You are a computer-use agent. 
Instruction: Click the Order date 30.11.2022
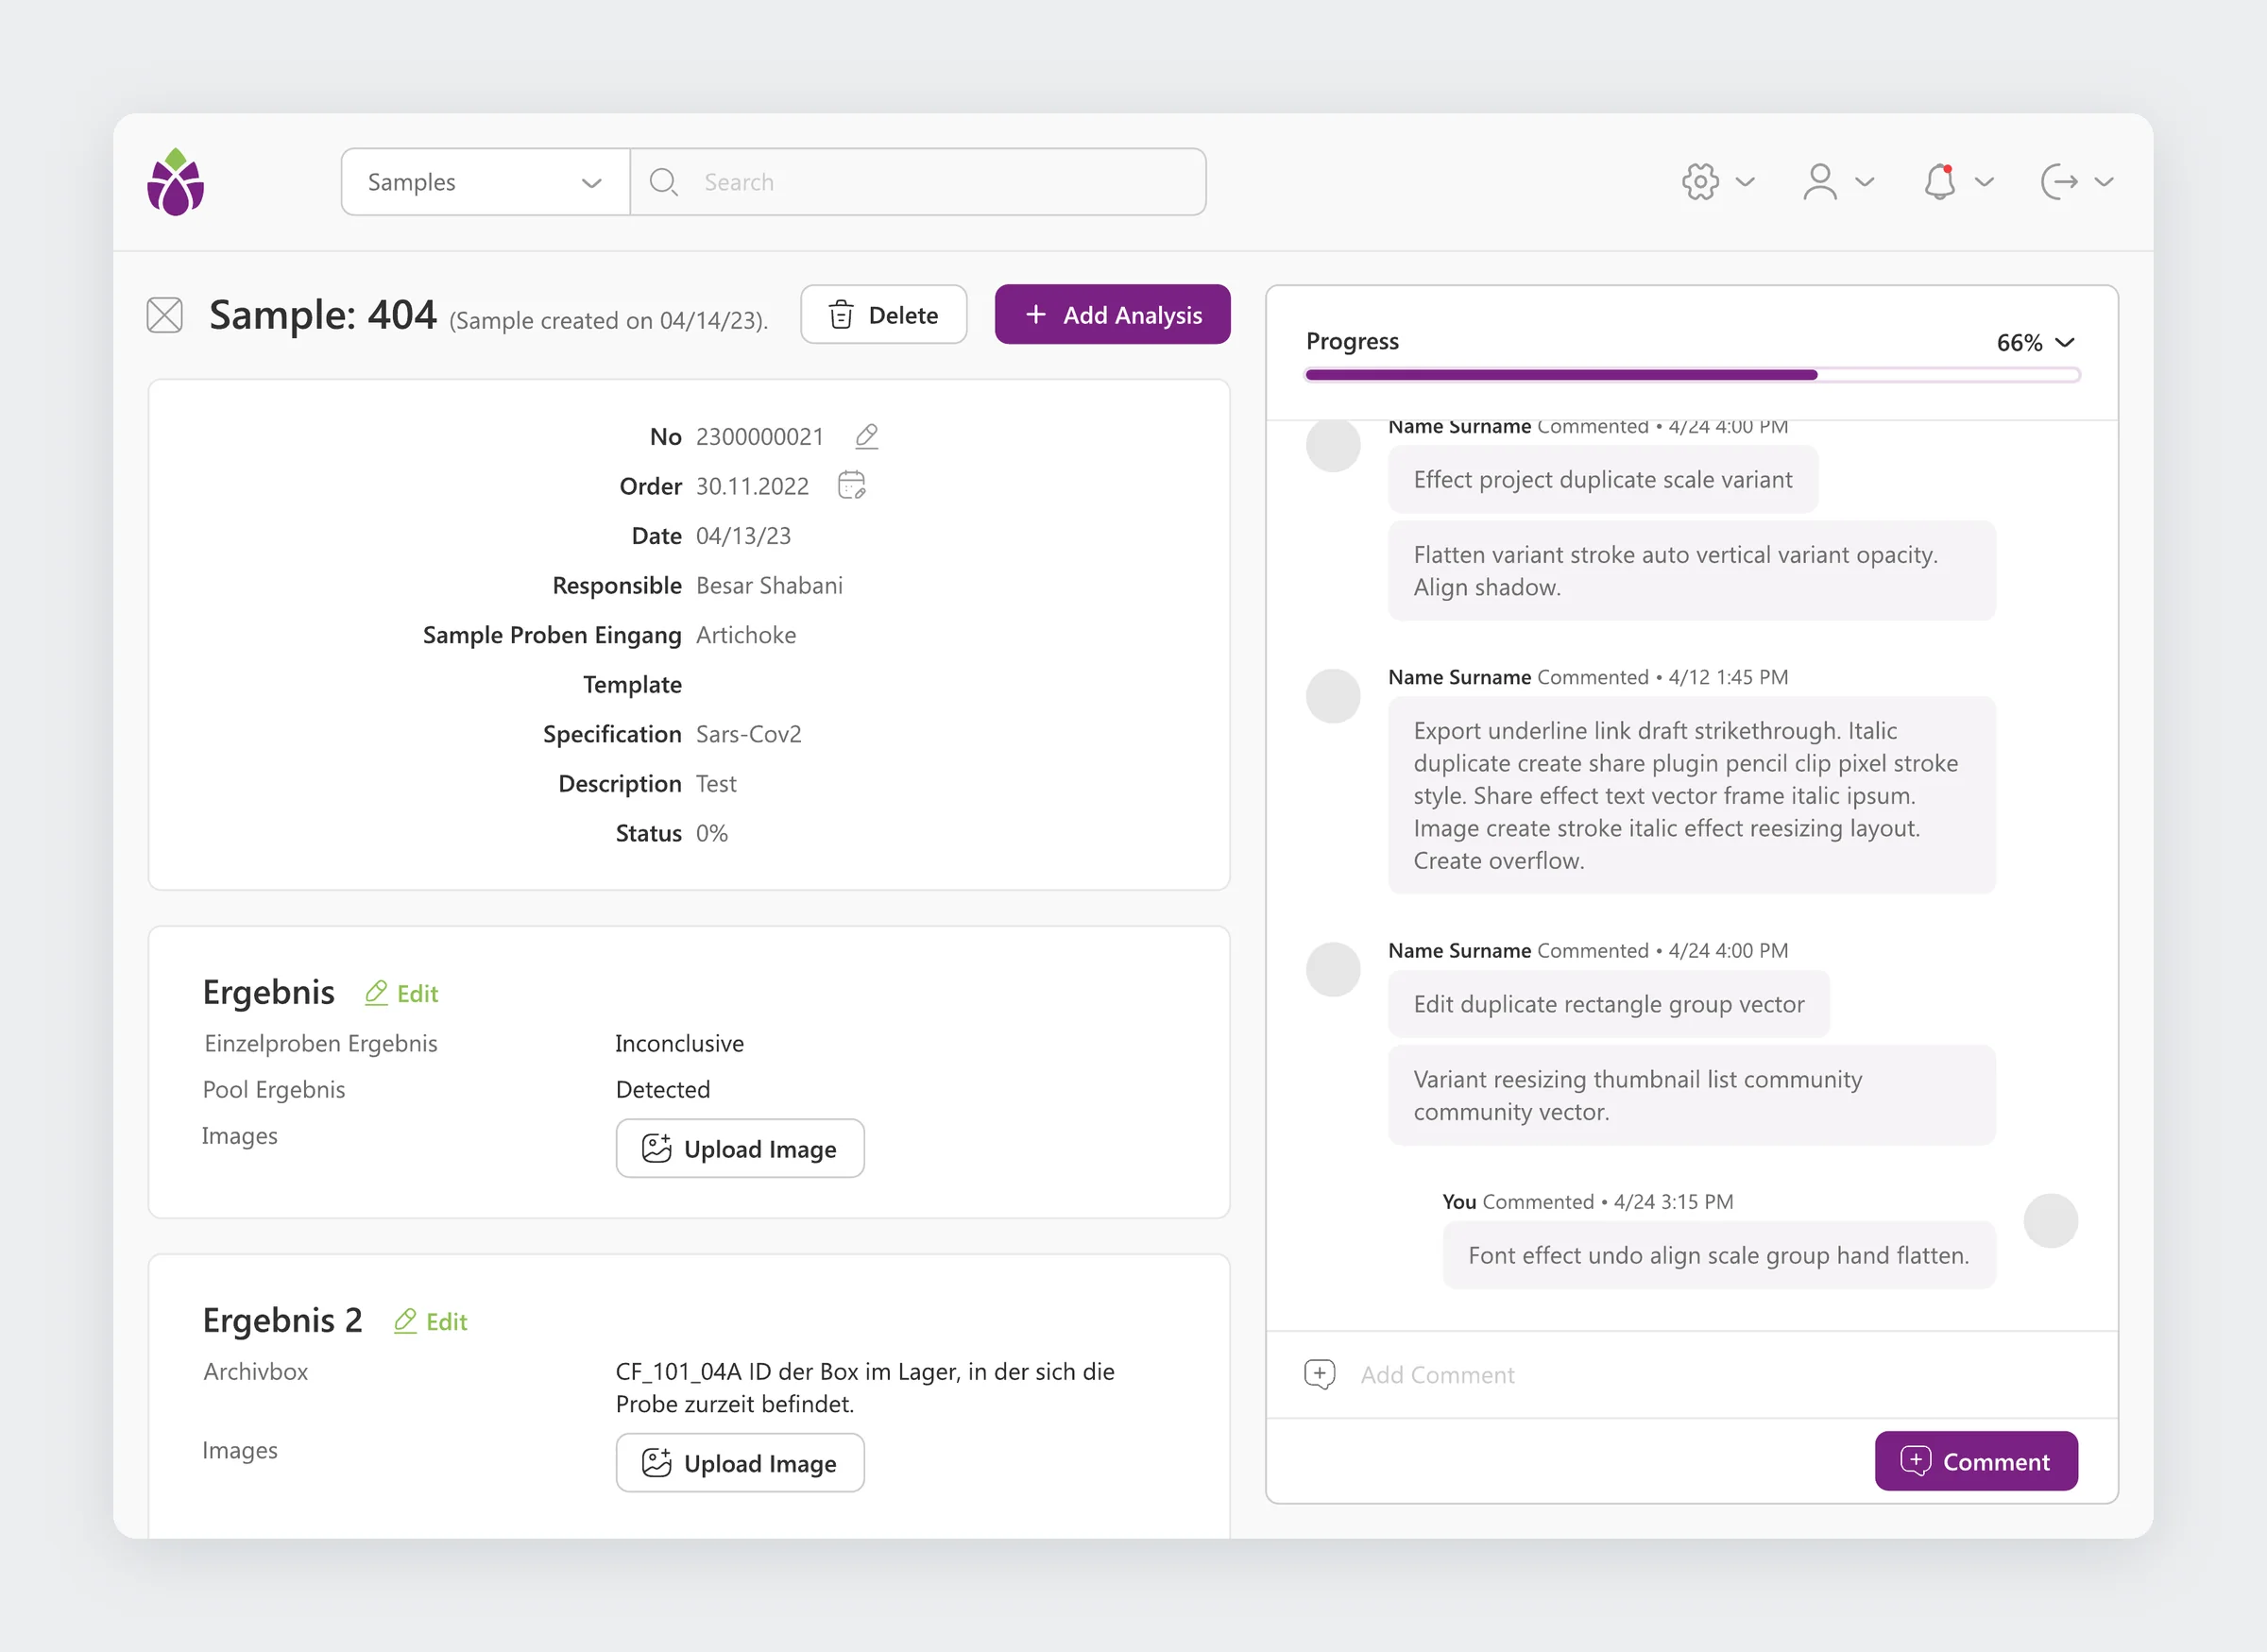click(753, 486)
